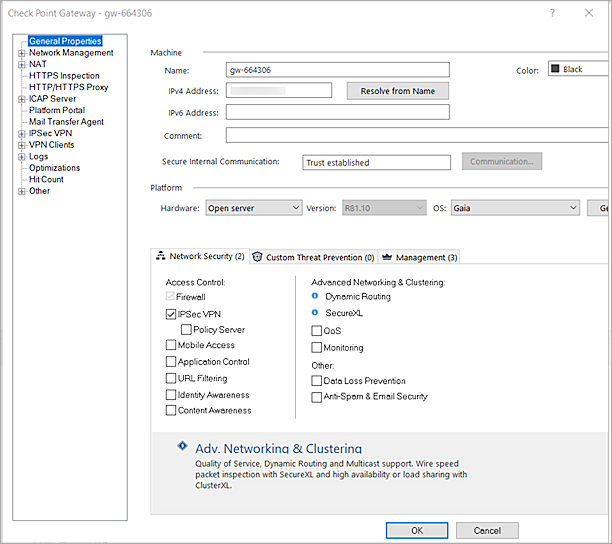612x544 pixels.
Task: Enable the Policy Server checkbox
Action: (186, 329)
